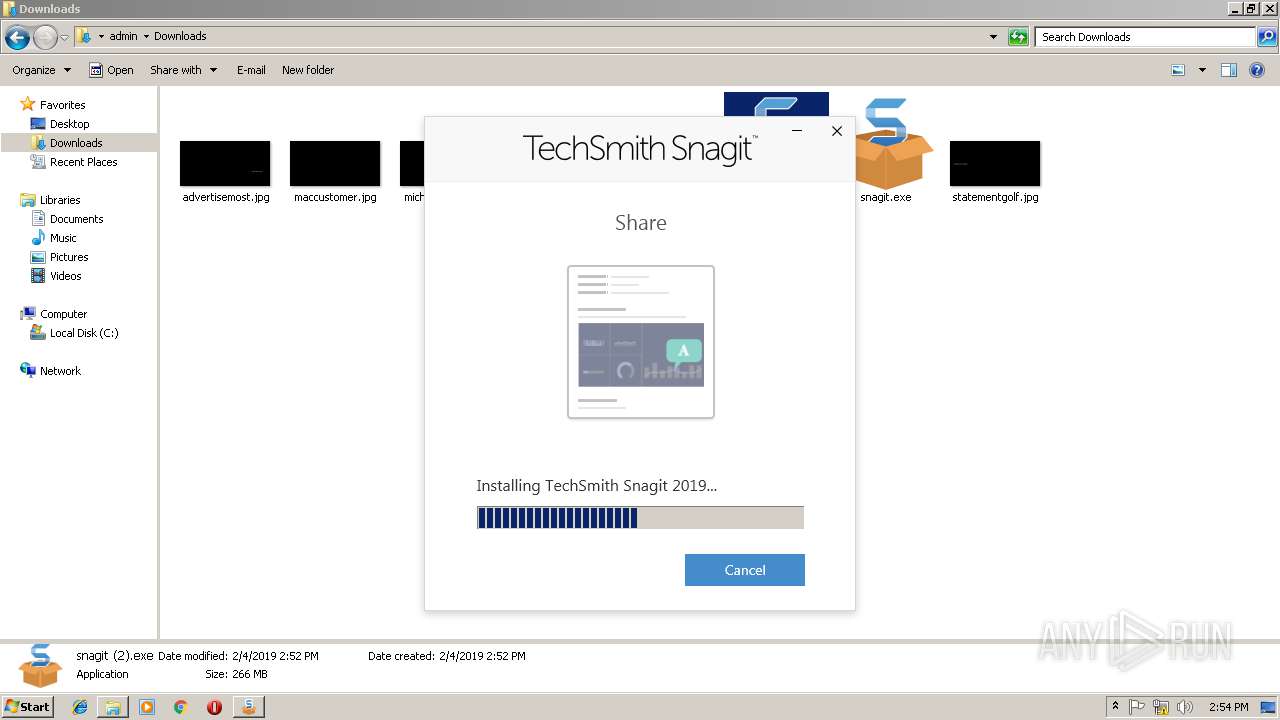
Task: Cancel the Snagit installation
Action: coord(744,570)
